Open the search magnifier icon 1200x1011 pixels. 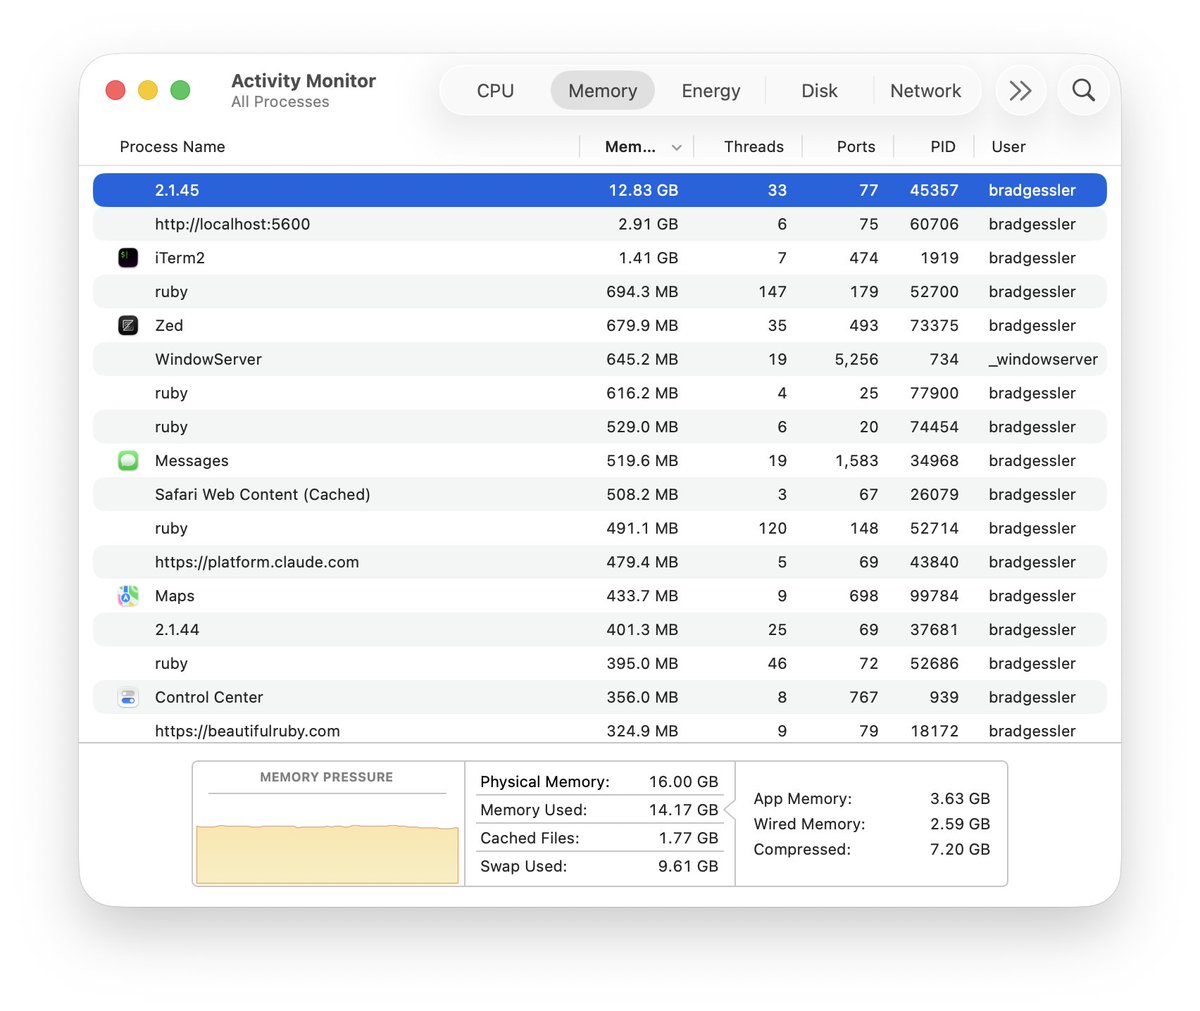[1083, 90]
